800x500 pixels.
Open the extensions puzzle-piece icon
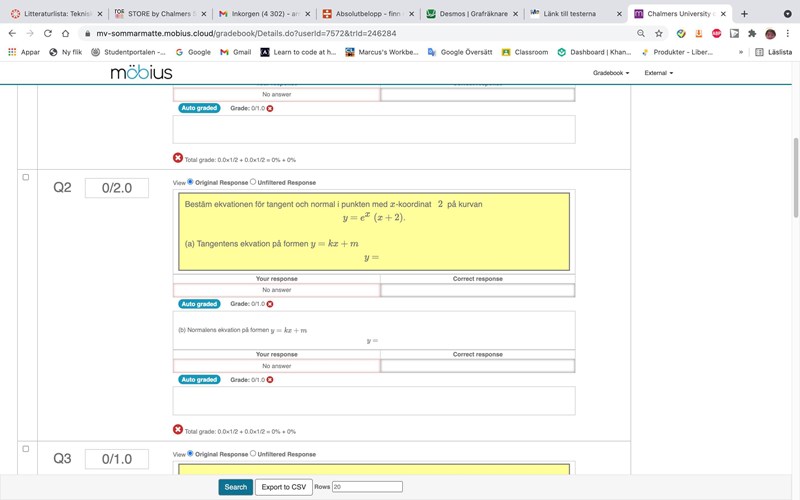point(752,33)
